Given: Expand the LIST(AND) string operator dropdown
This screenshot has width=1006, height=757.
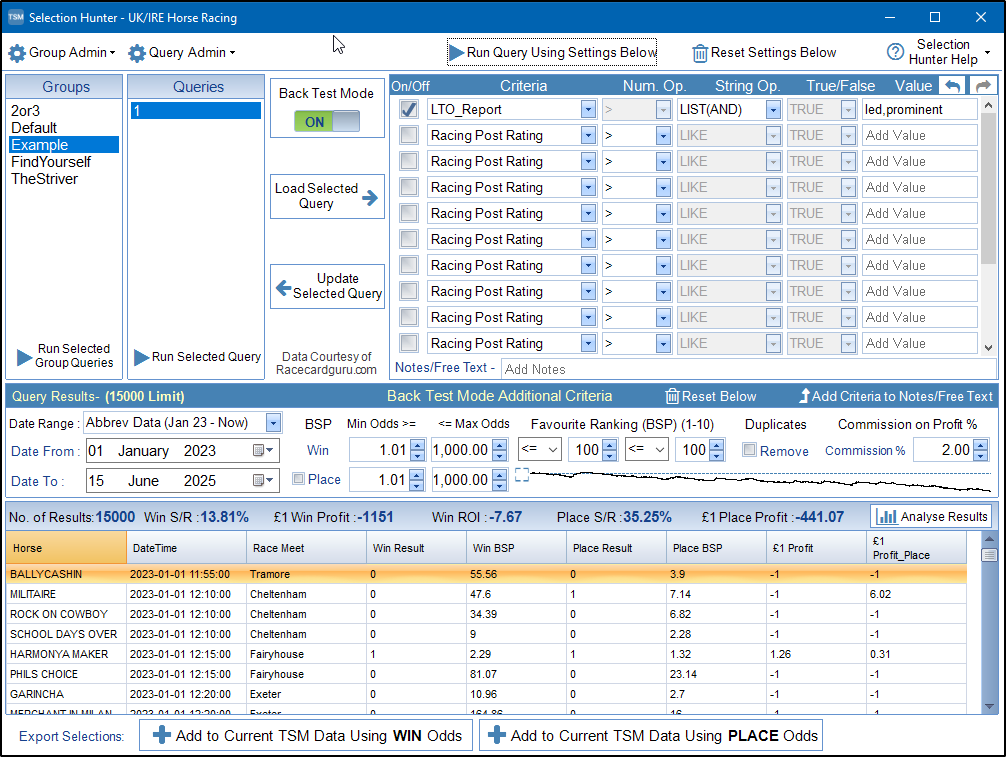Looking at the screenshot, I should pyautogui.click(x=772, y=109).
